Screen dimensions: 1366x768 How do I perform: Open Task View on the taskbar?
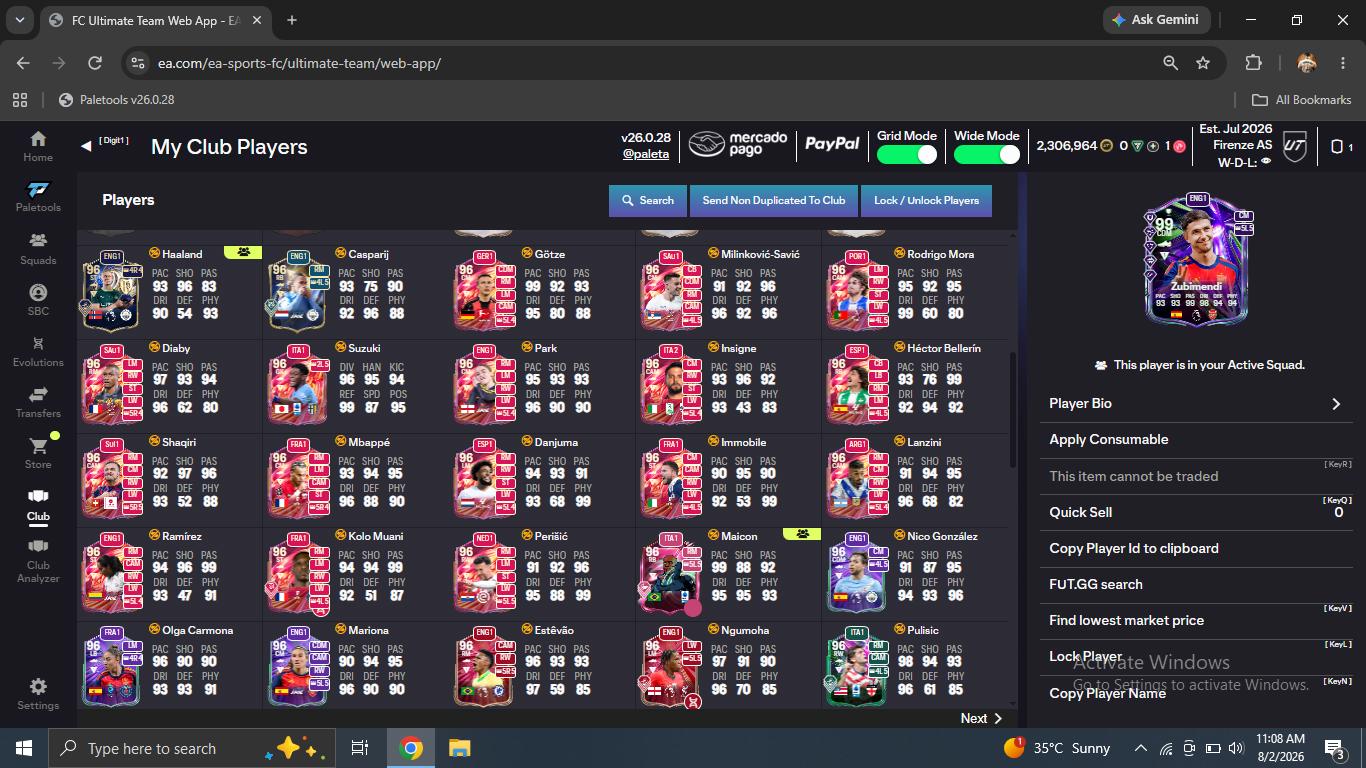[x=360, y=748]
